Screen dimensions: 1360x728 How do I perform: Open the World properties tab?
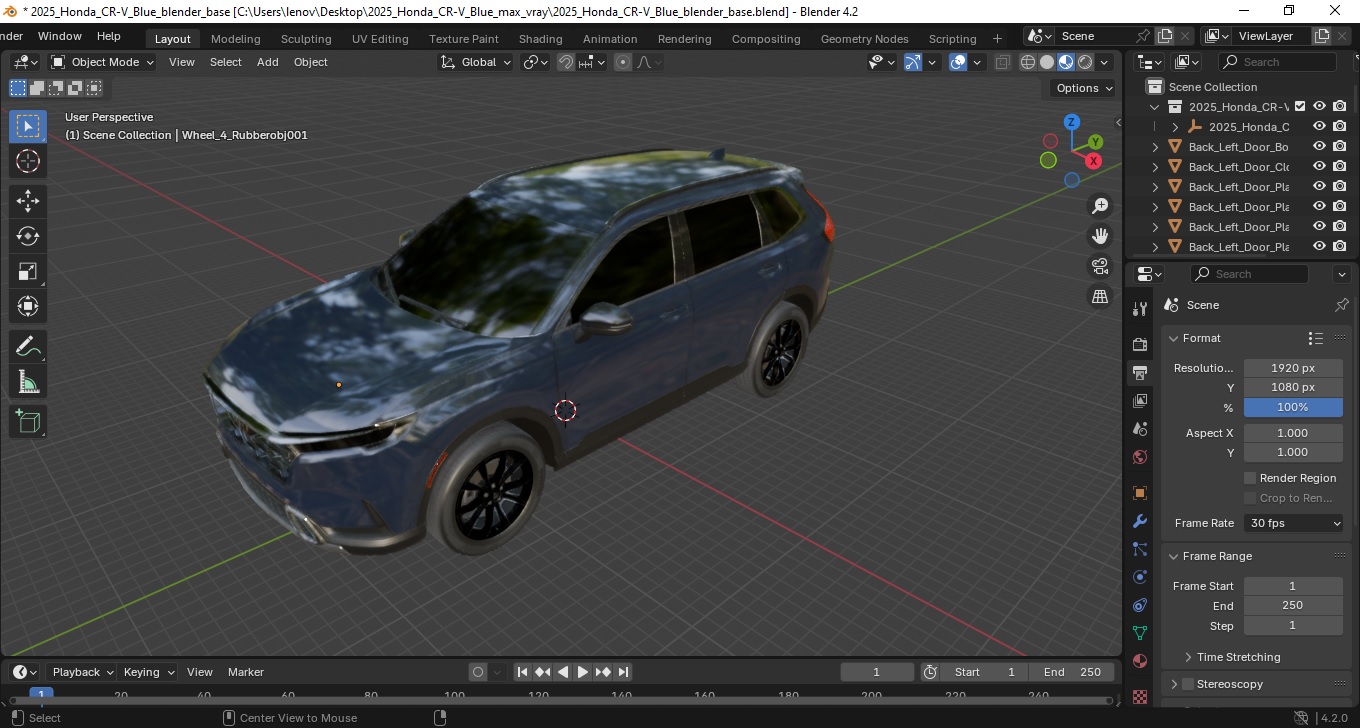click(x=1139, y=457)
